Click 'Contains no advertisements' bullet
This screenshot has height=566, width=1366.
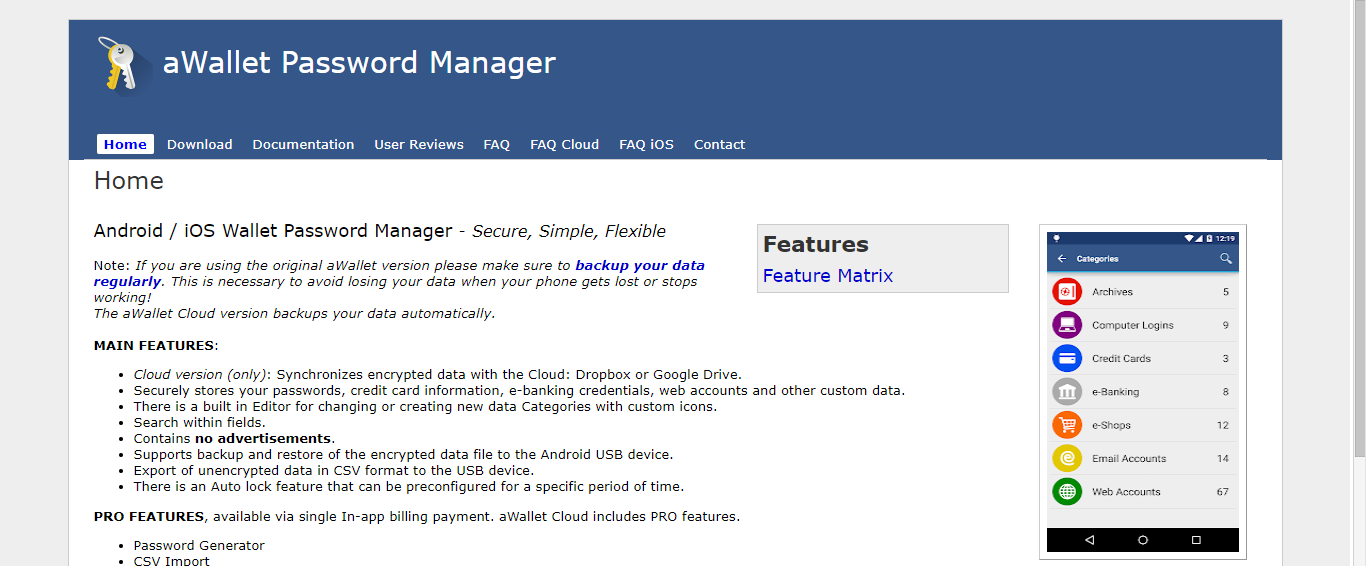click(x=234, y=438)
